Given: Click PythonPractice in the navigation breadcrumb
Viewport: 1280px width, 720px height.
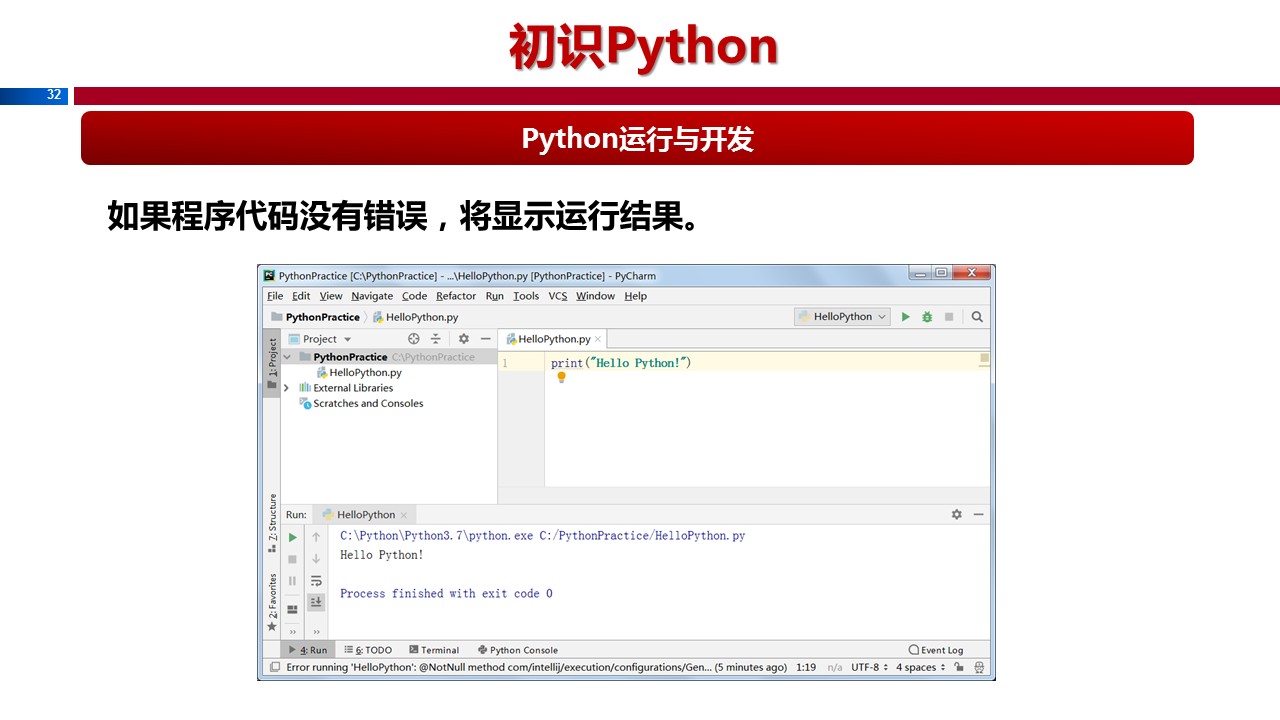Looking at the screenshot, I should tap(315, 317).
